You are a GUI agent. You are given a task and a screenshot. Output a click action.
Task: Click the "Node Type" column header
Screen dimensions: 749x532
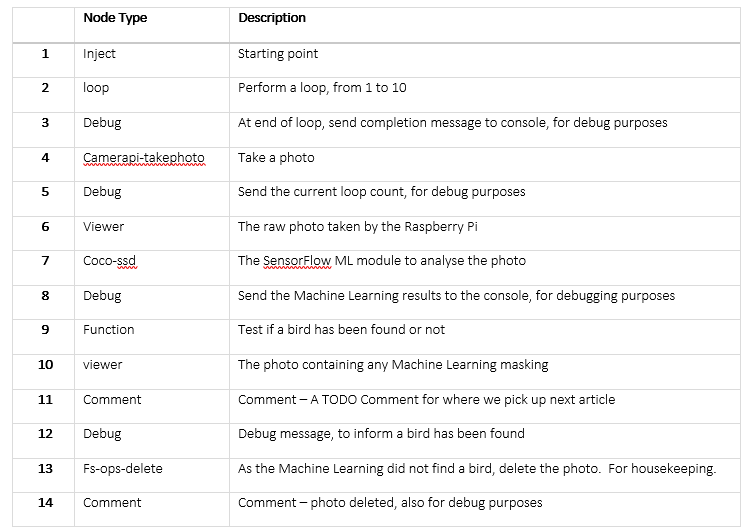pyautogui.click(x=115, y=18)
